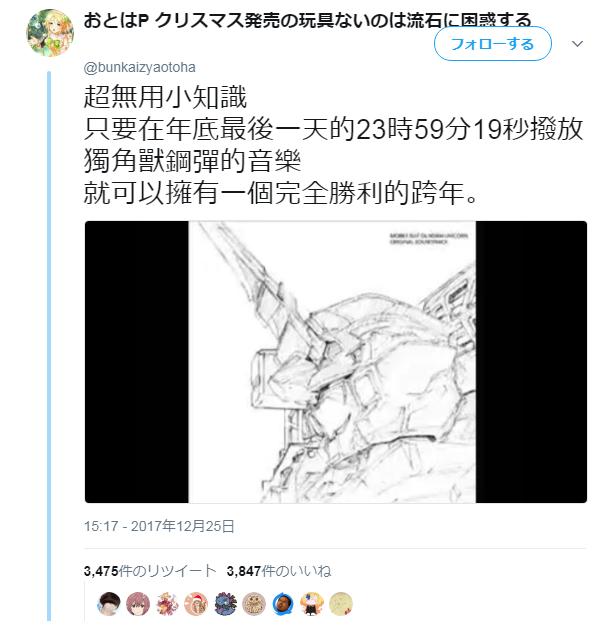
Task: Open third liker avatar with red-white figure
Action: click(x=167, y=604)
